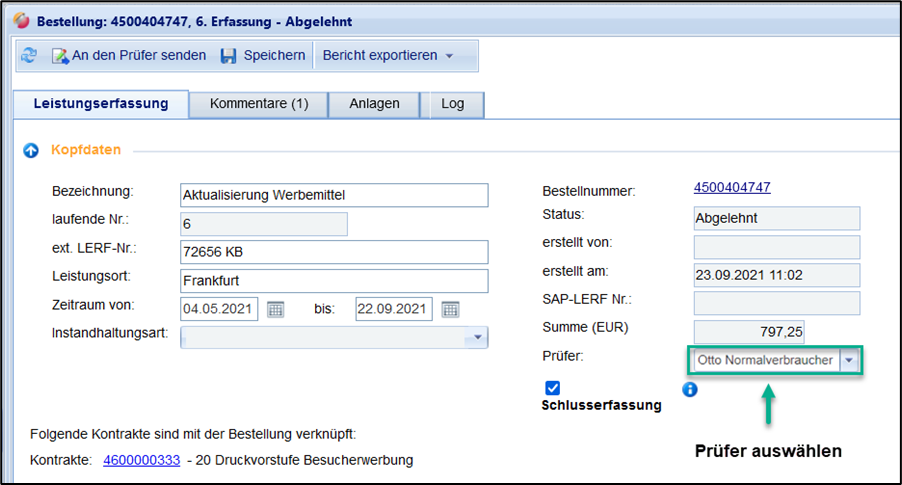Toggle the Schlusserfassung checkbox
The image size is (902, 485).
click(553, 388)
